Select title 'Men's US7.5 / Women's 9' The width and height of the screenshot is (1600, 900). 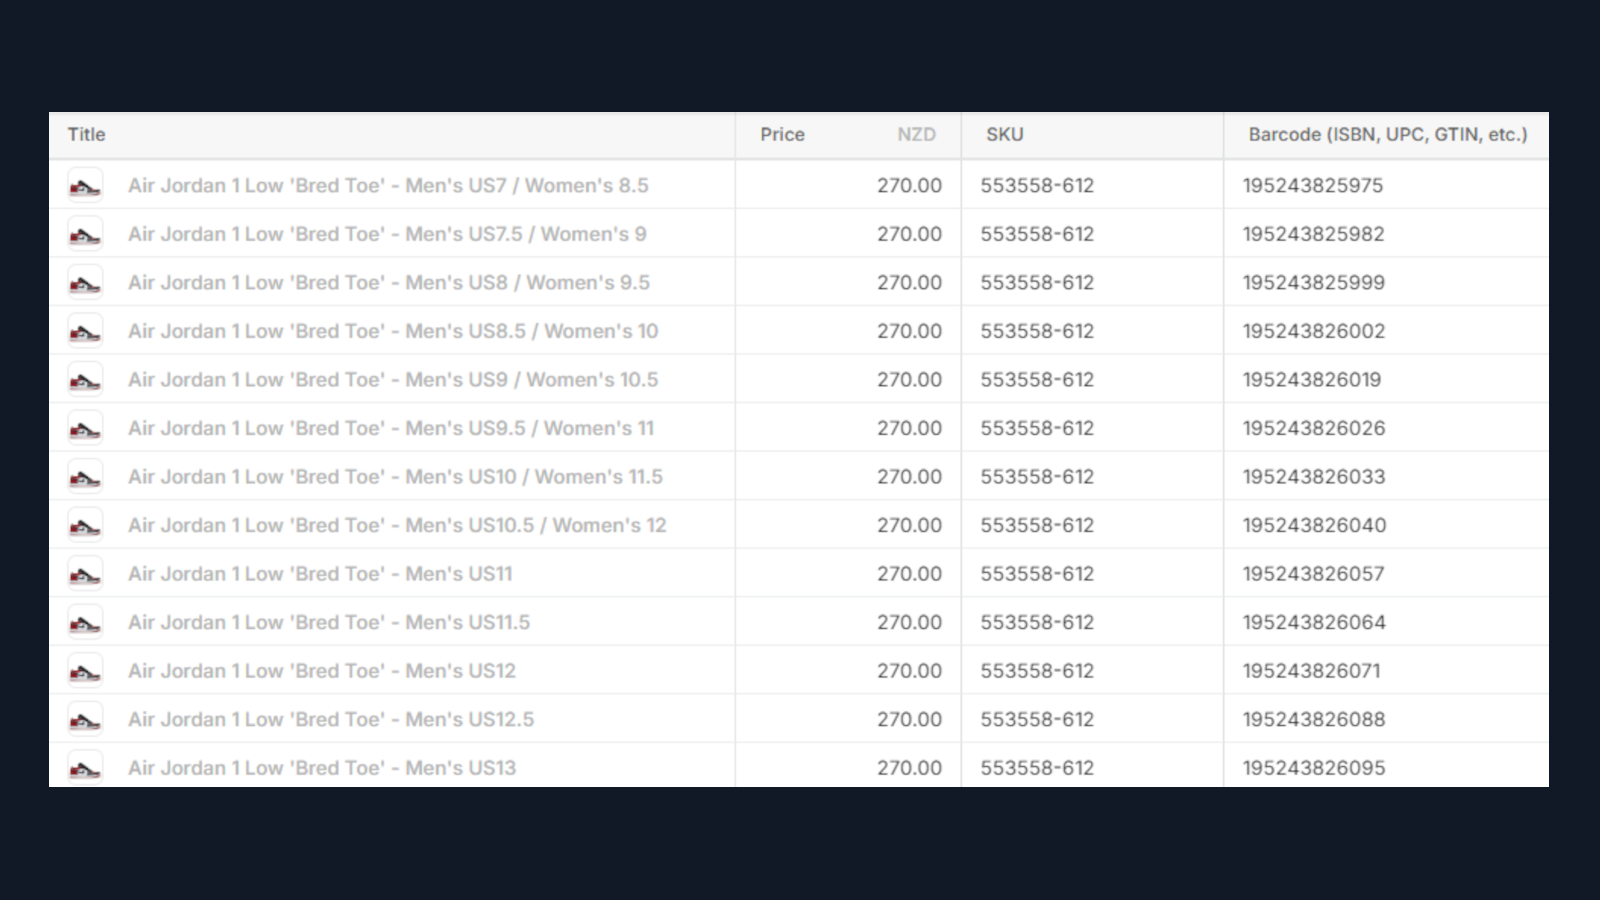point(387,234)
